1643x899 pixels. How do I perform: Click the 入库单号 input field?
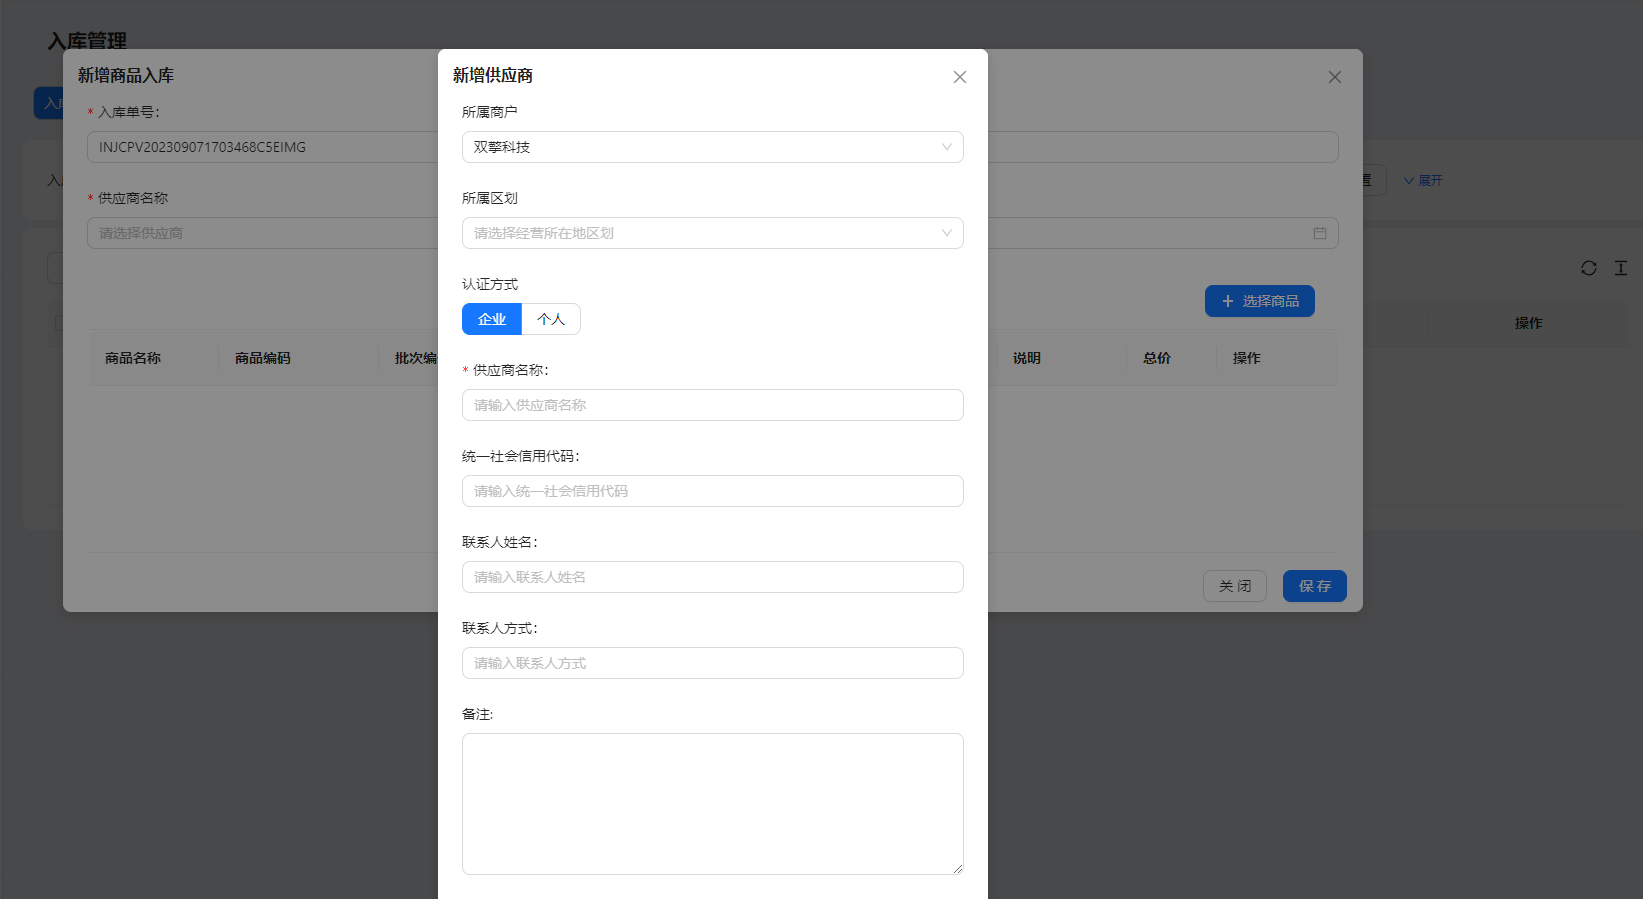[x=263, y=147]
